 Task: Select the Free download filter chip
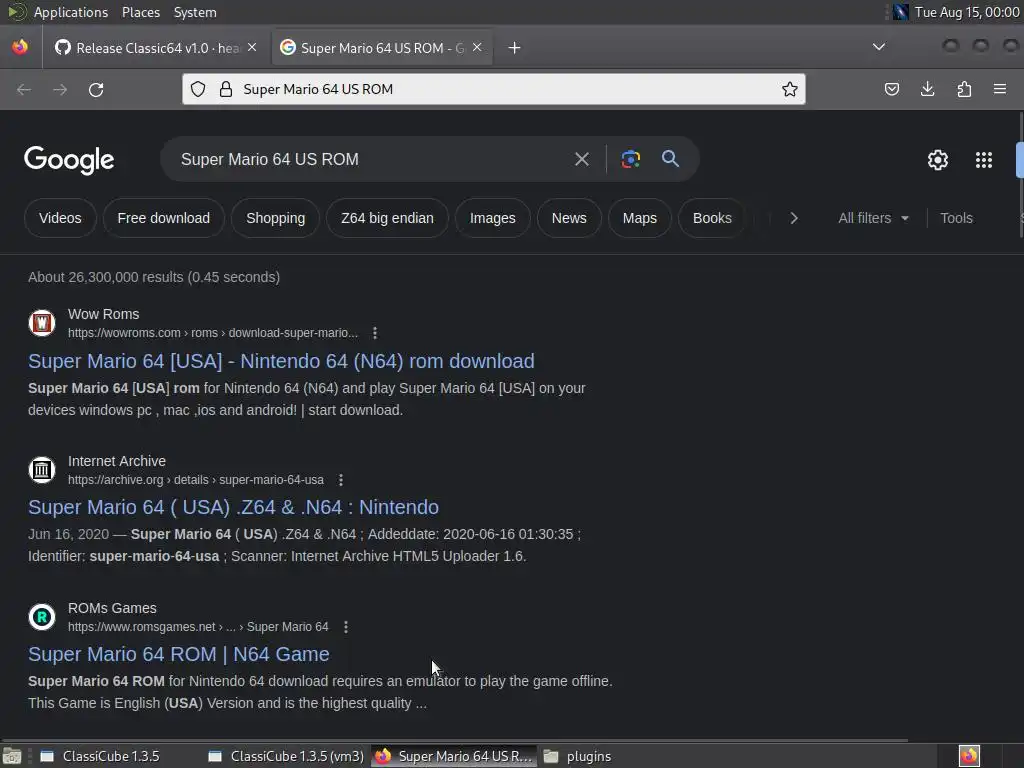pyautogui.click(x=164, y=218)
